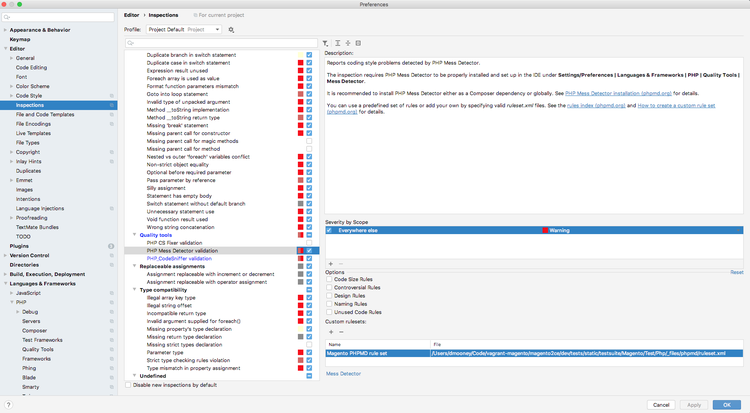The width and height of the screenshot is (750, 413).
Task: Click red severity swatch for Silly assignment
Action: coord(300,188)
